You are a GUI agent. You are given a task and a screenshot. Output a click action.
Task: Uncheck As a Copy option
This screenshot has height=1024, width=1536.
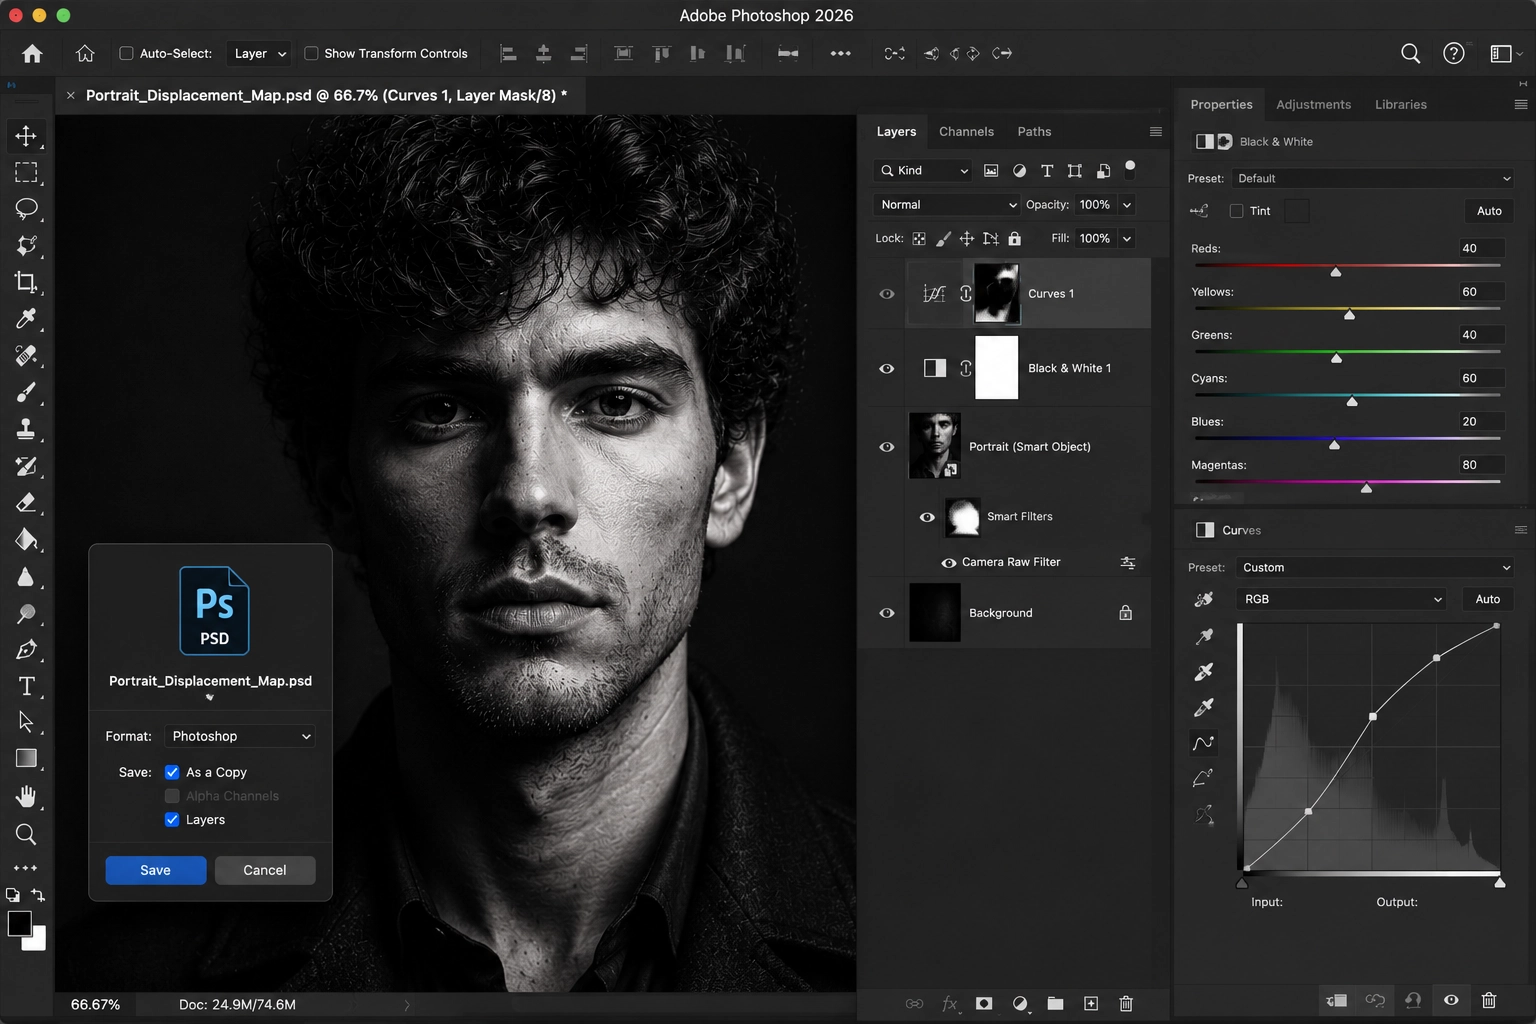pos(172,772)
